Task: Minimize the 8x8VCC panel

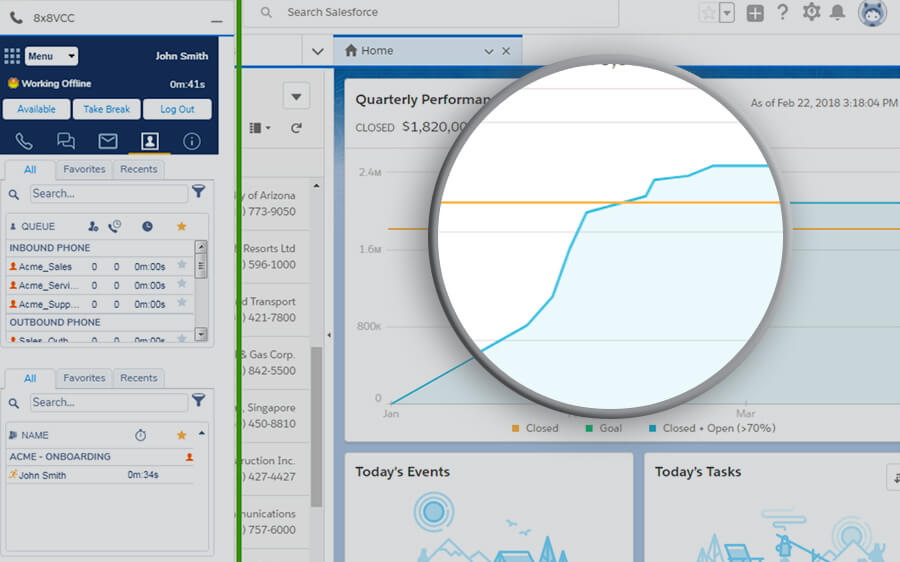Action: [216, 21]
